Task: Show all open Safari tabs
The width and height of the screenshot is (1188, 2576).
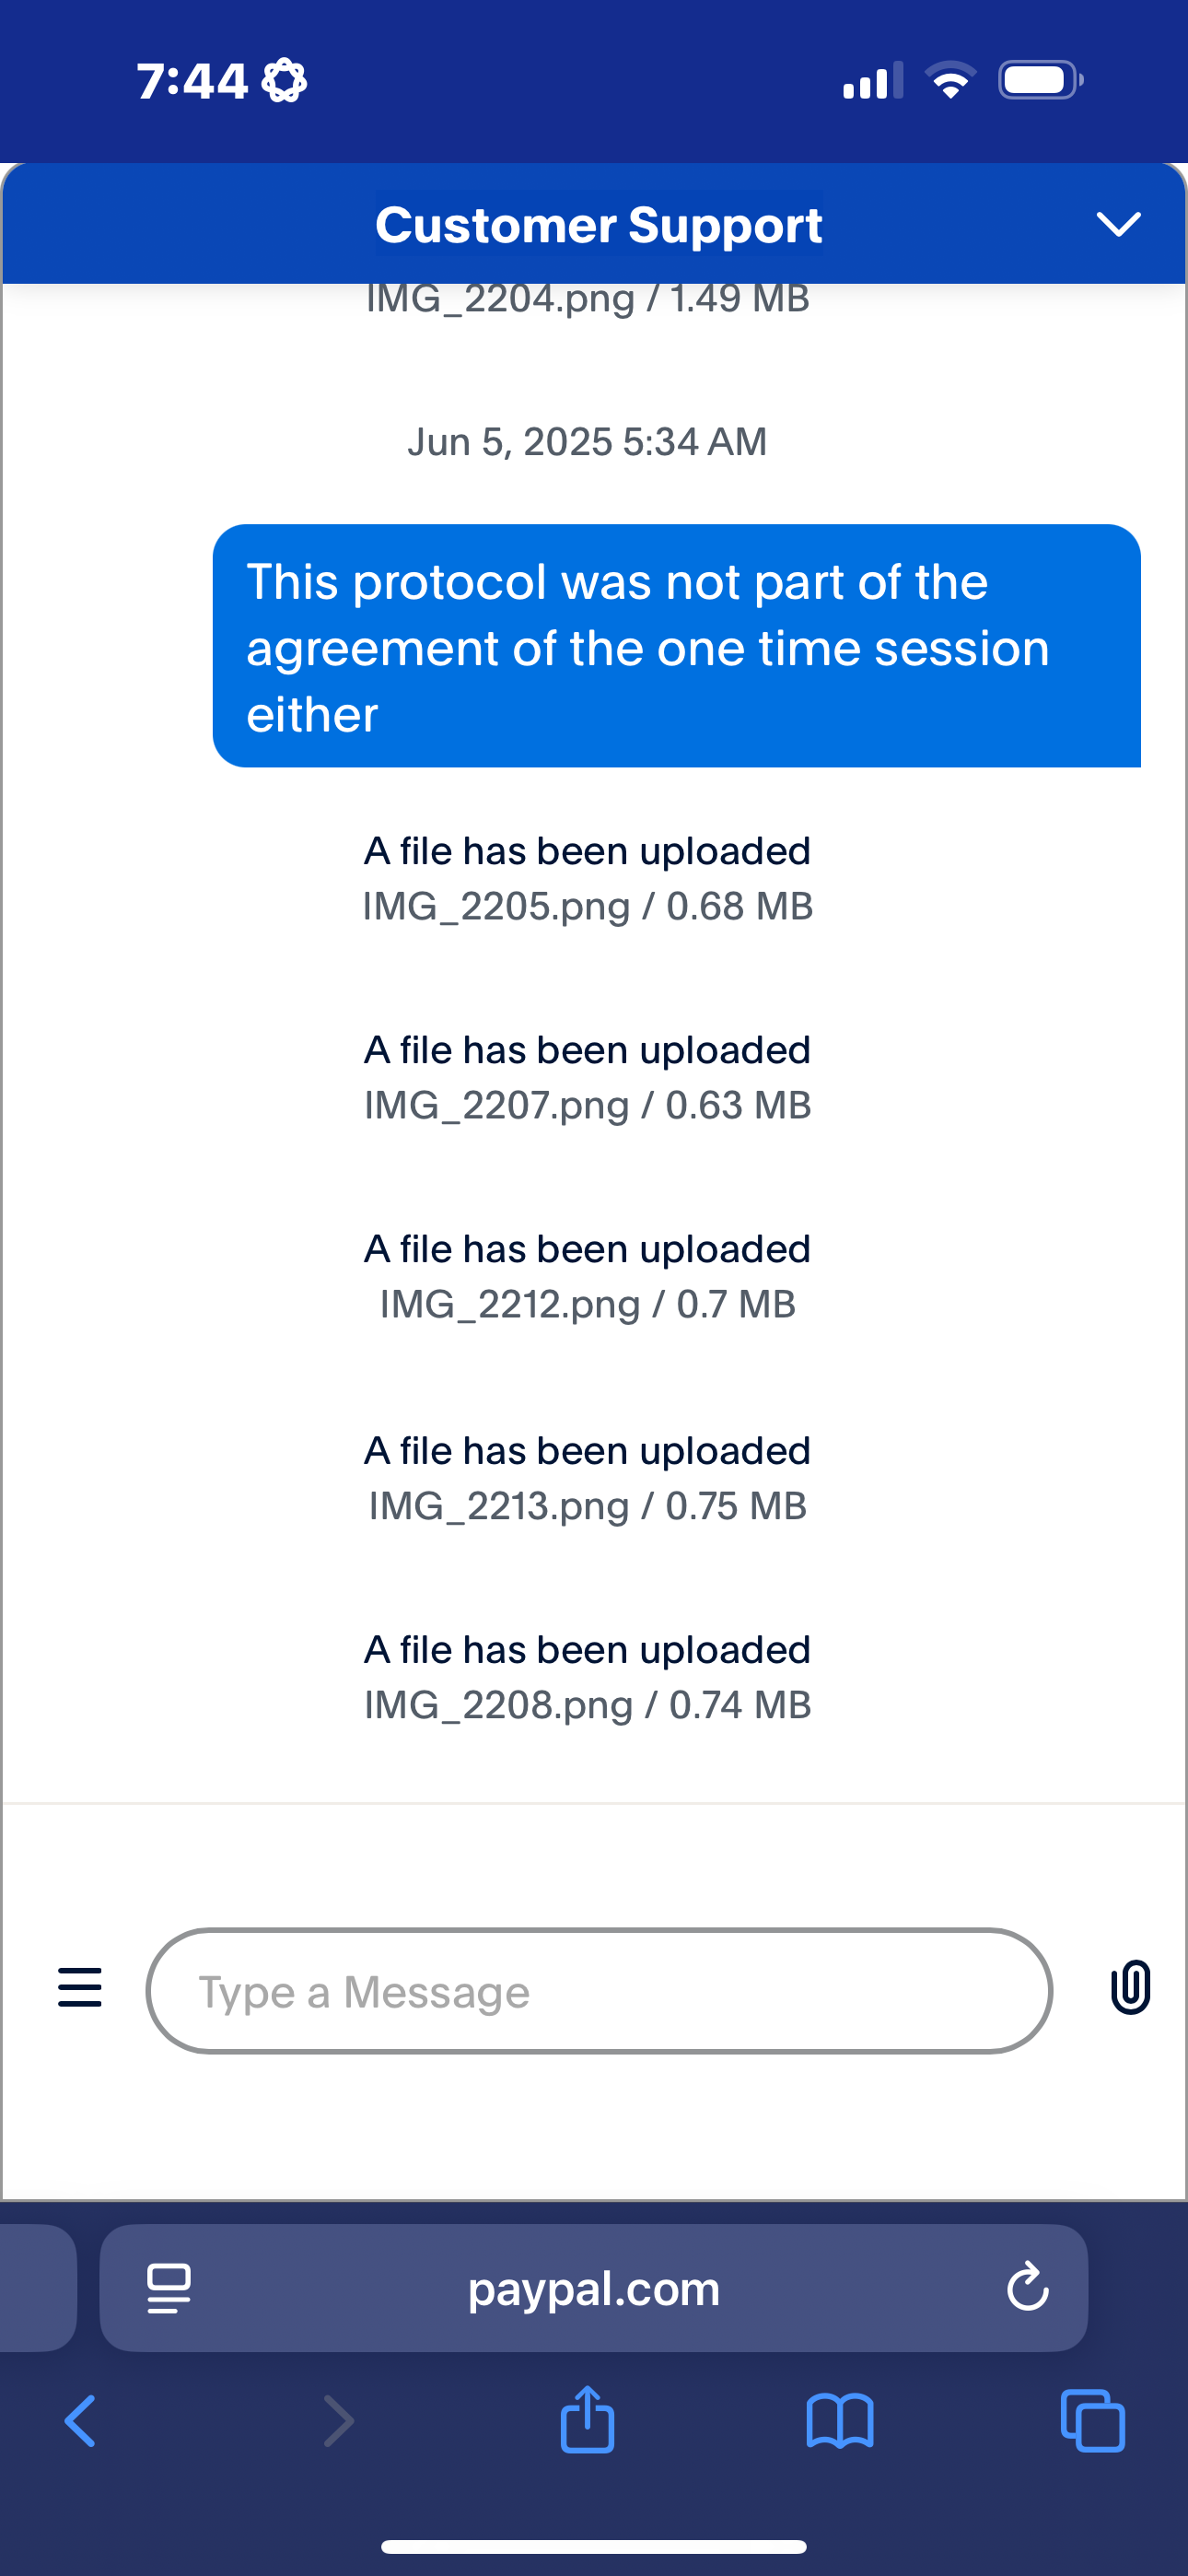Action: pos(1092,2421)
